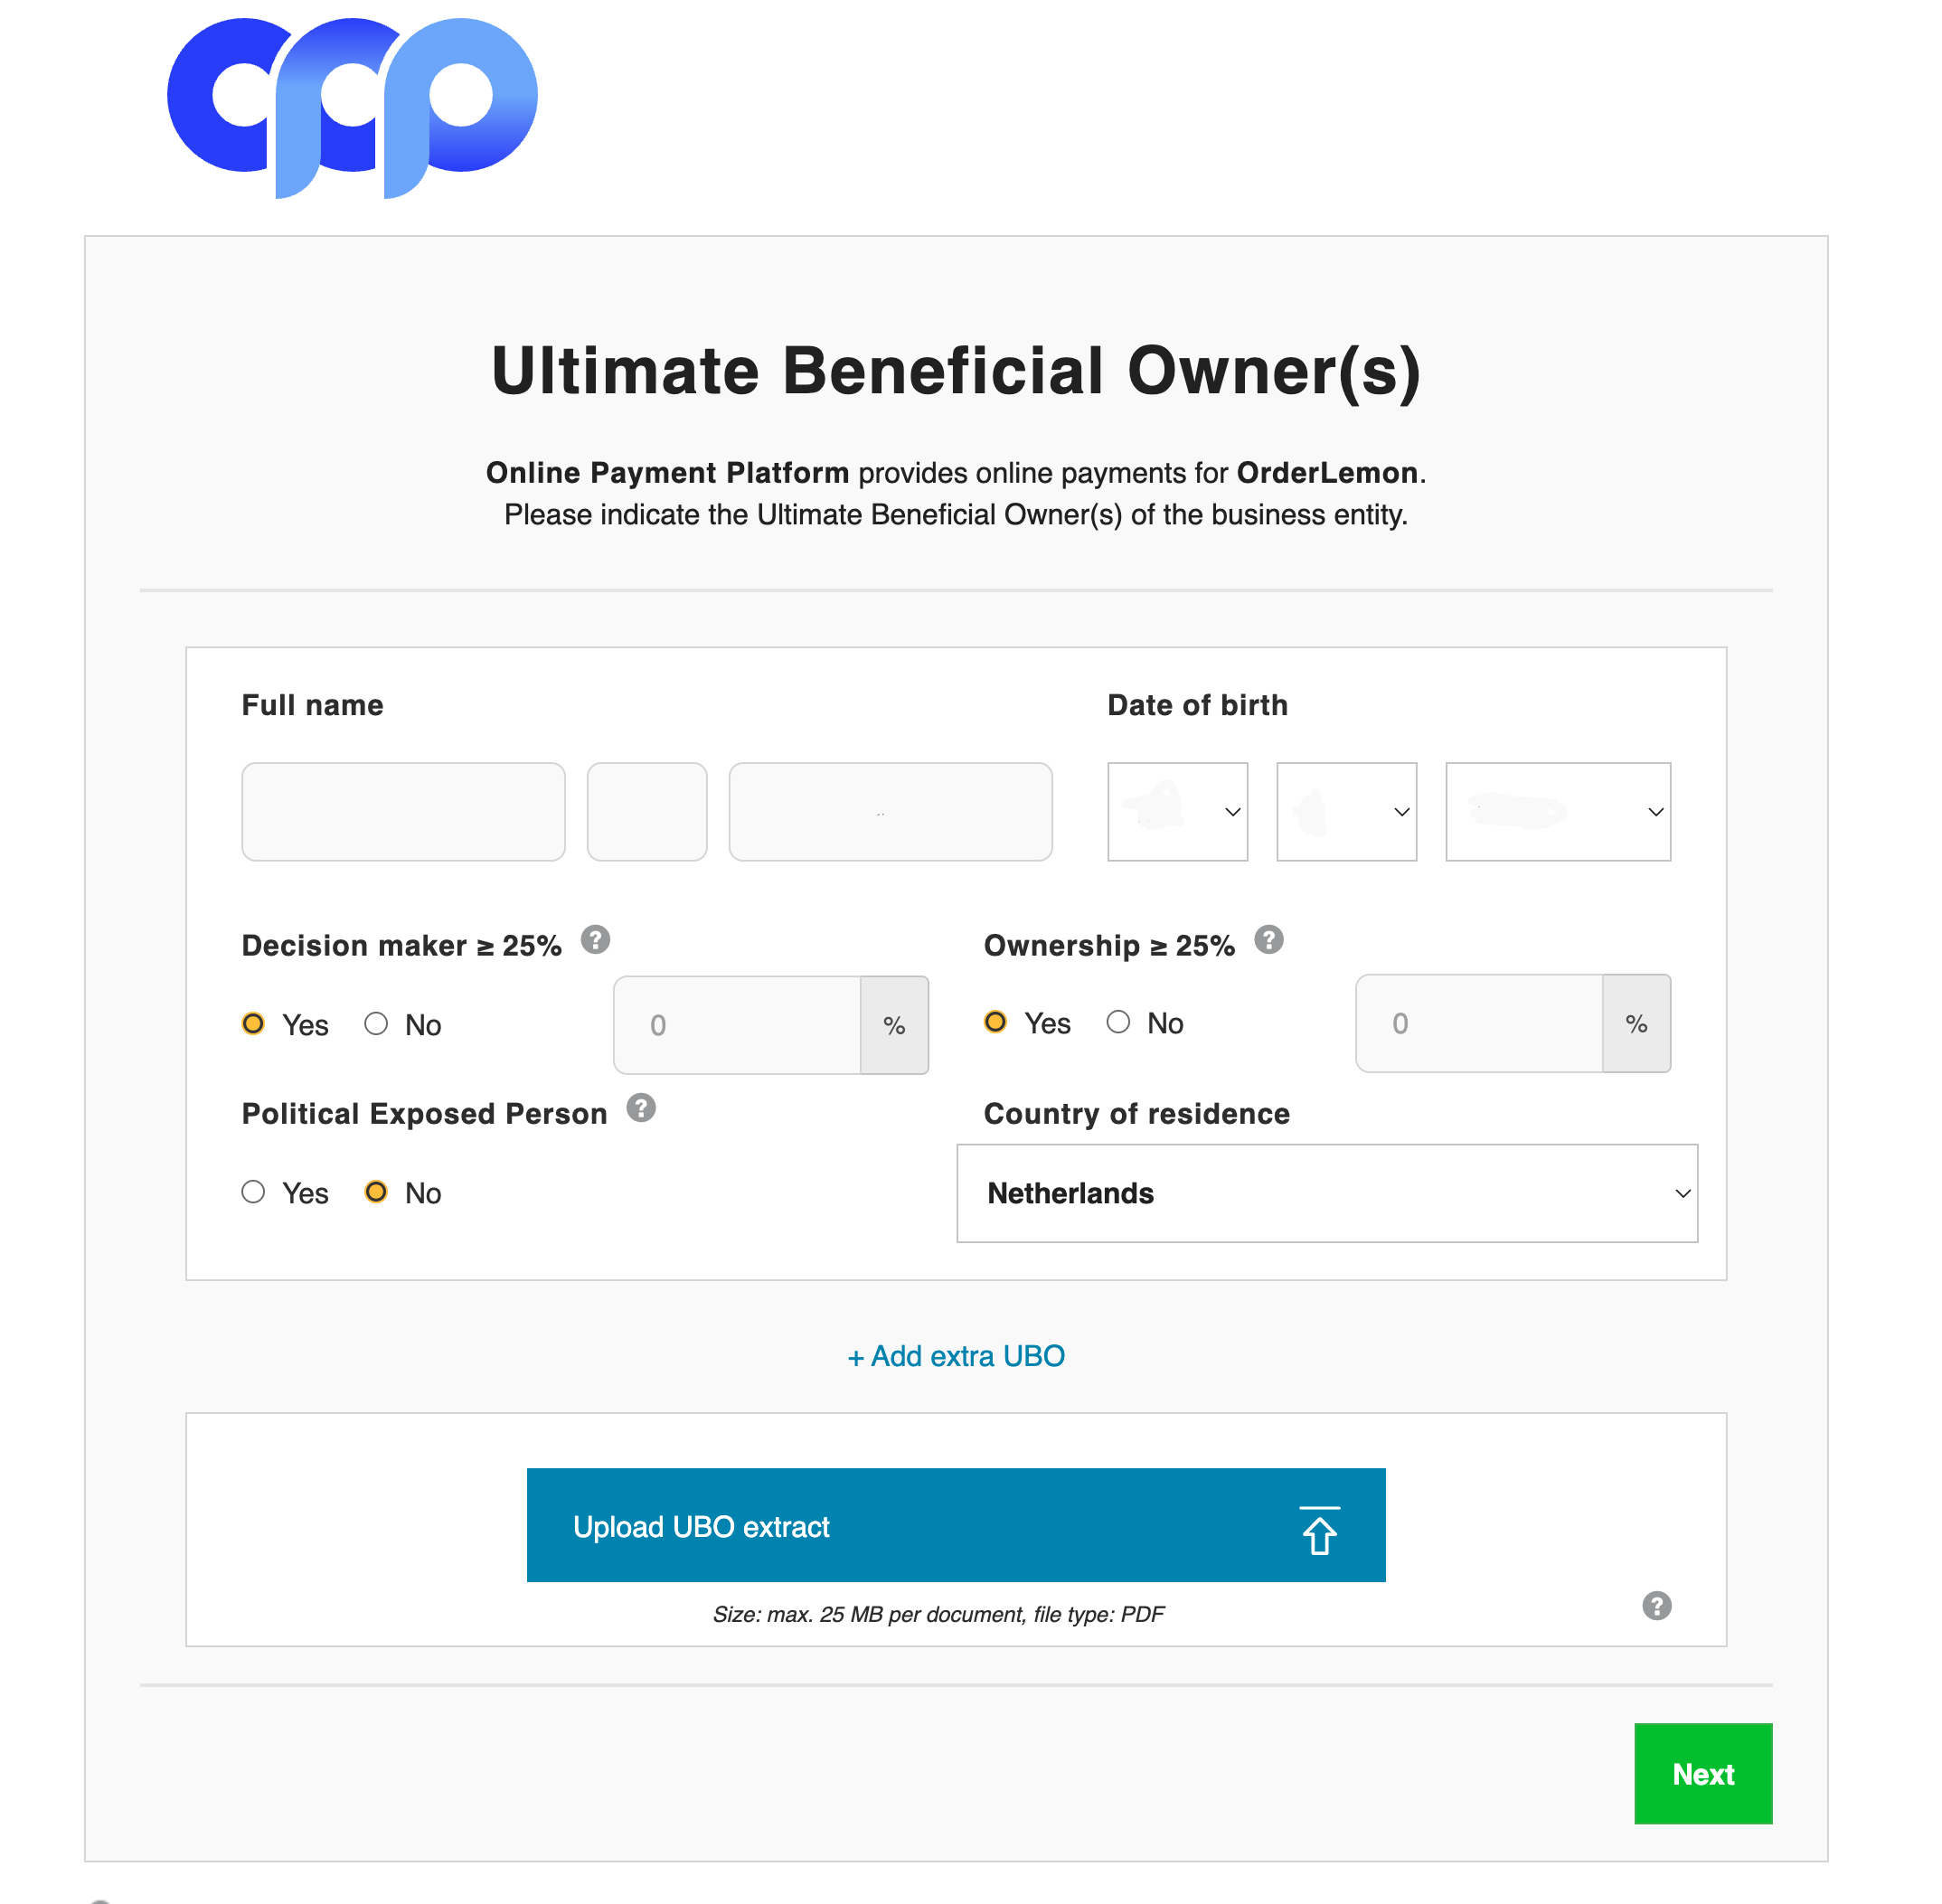Click the Political Exposed Person help icon
This screenshot has height=1904, width=1942.
(x=641, y=1108)
